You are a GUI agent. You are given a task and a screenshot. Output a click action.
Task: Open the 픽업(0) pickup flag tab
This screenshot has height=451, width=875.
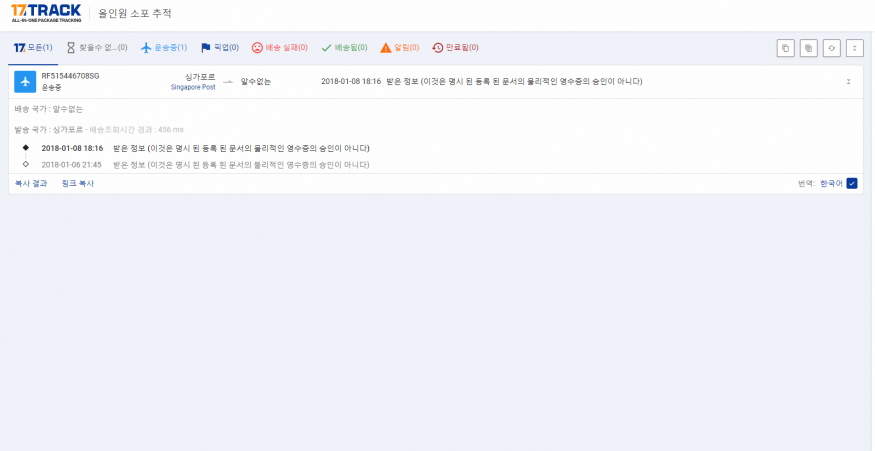pyautogui.click(x=220, y=48)
